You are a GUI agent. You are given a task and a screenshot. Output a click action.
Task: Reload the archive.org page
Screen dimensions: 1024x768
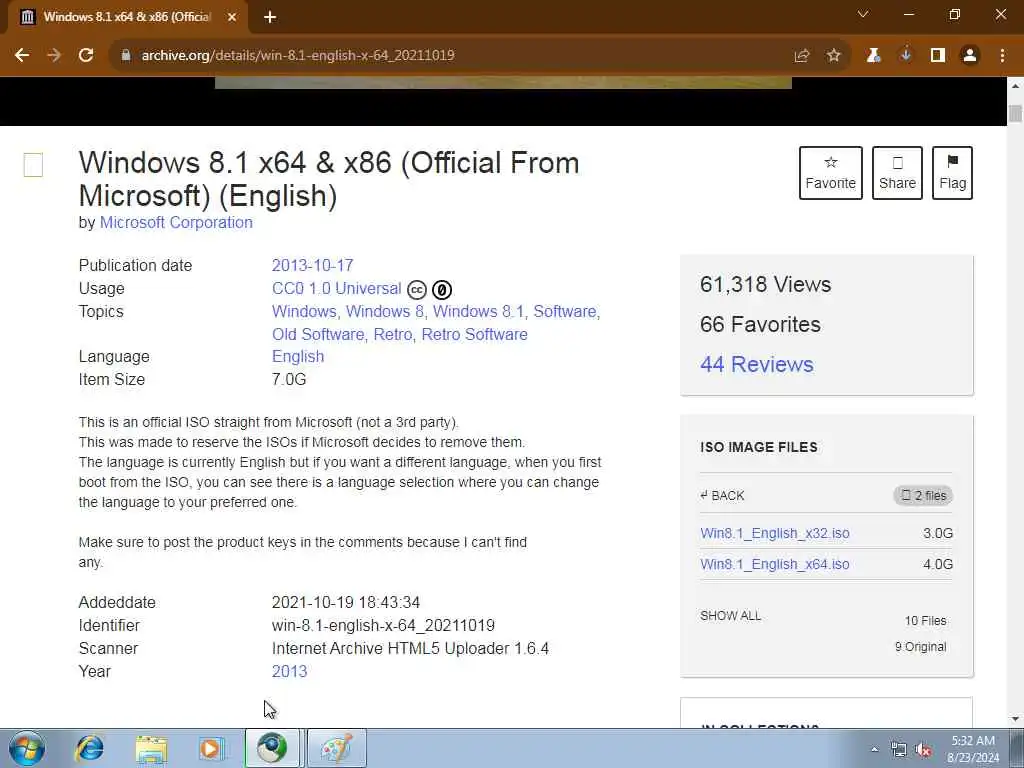coord(86,56)
